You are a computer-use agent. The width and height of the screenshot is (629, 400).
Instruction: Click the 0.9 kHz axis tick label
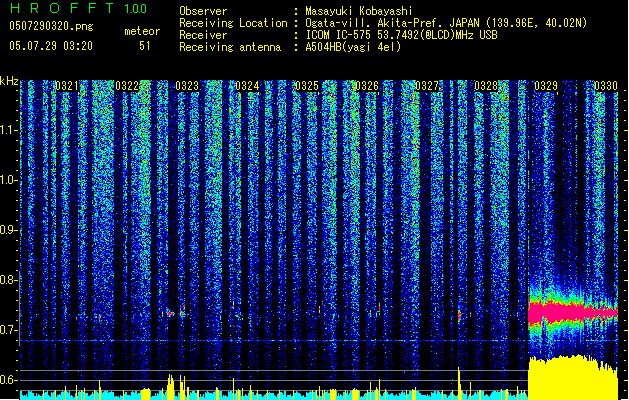(x=9, y=230)
